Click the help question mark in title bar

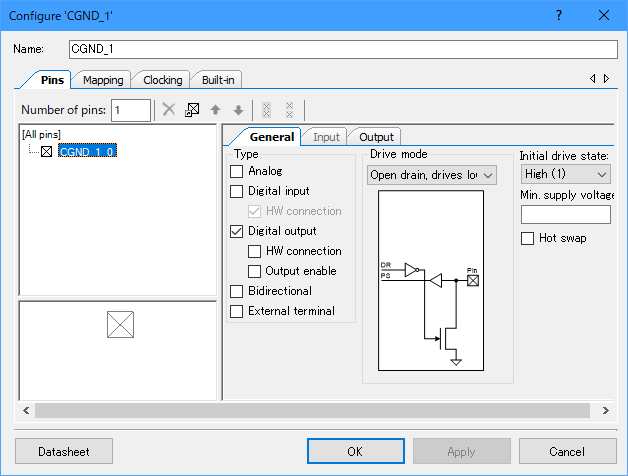(x=558, y=15)
